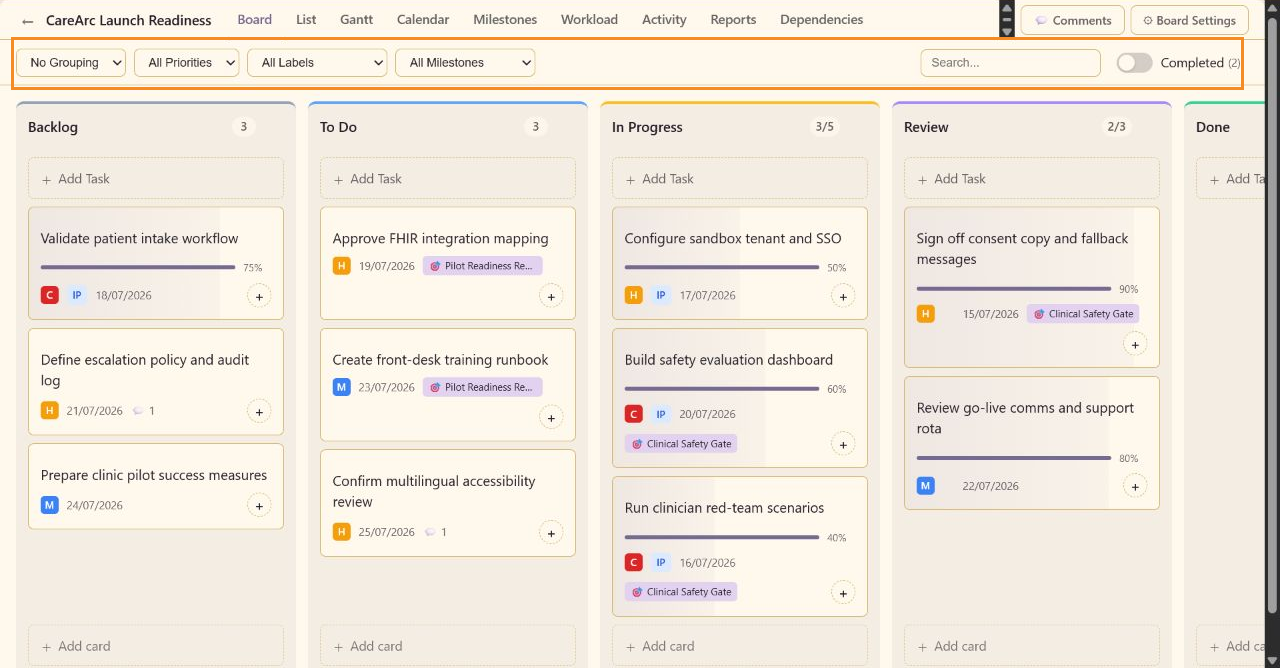Switch to the Calendar tab

pos(423,19)
